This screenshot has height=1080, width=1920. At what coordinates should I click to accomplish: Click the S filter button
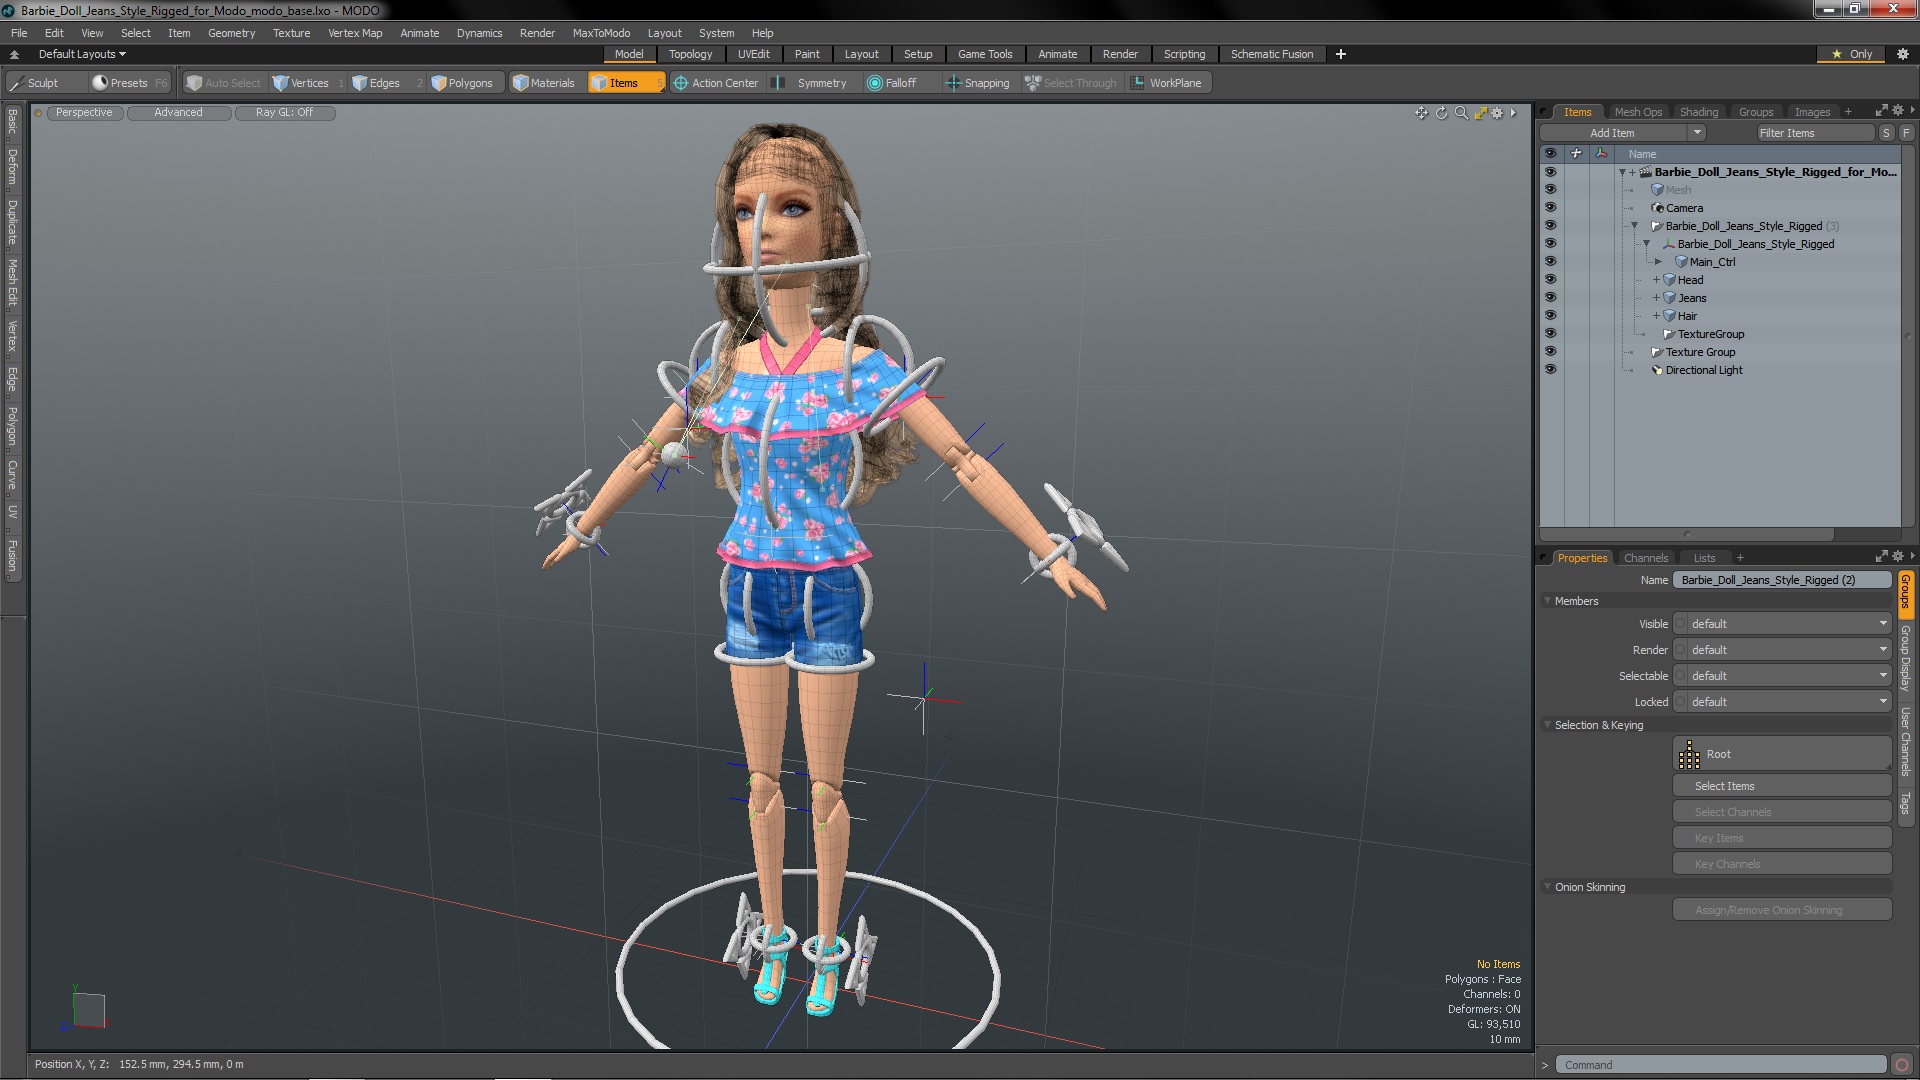[1886, 133]
